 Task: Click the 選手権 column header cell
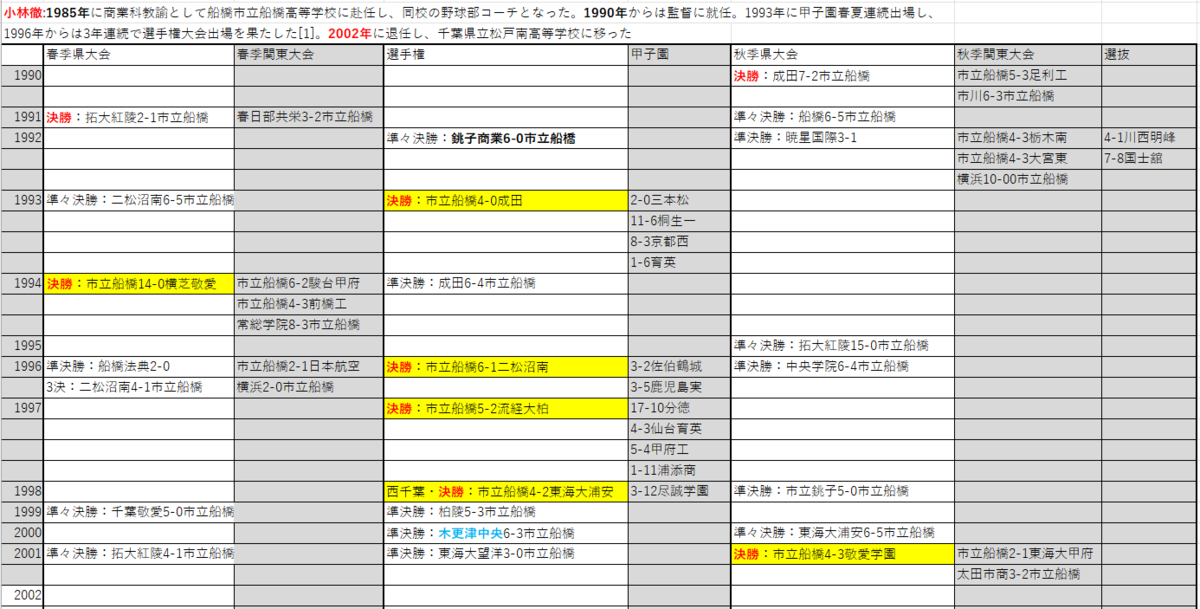pyautogui.click(x=505, y=55)
